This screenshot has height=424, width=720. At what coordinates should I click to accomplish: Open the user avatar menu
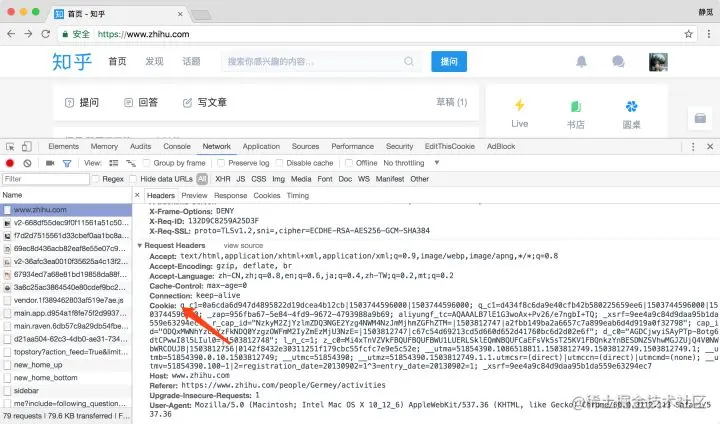click(x=658, y=62)
